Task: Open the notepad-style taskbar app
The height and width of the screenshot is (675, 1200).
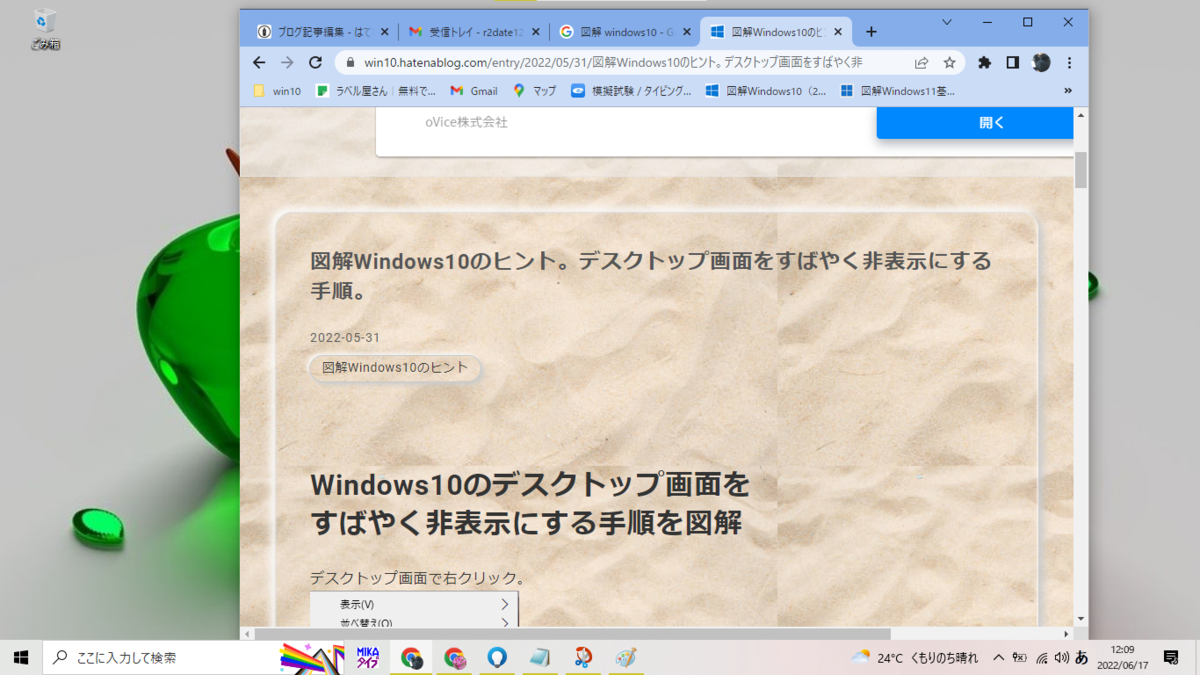Action: (x=540, y=657)
